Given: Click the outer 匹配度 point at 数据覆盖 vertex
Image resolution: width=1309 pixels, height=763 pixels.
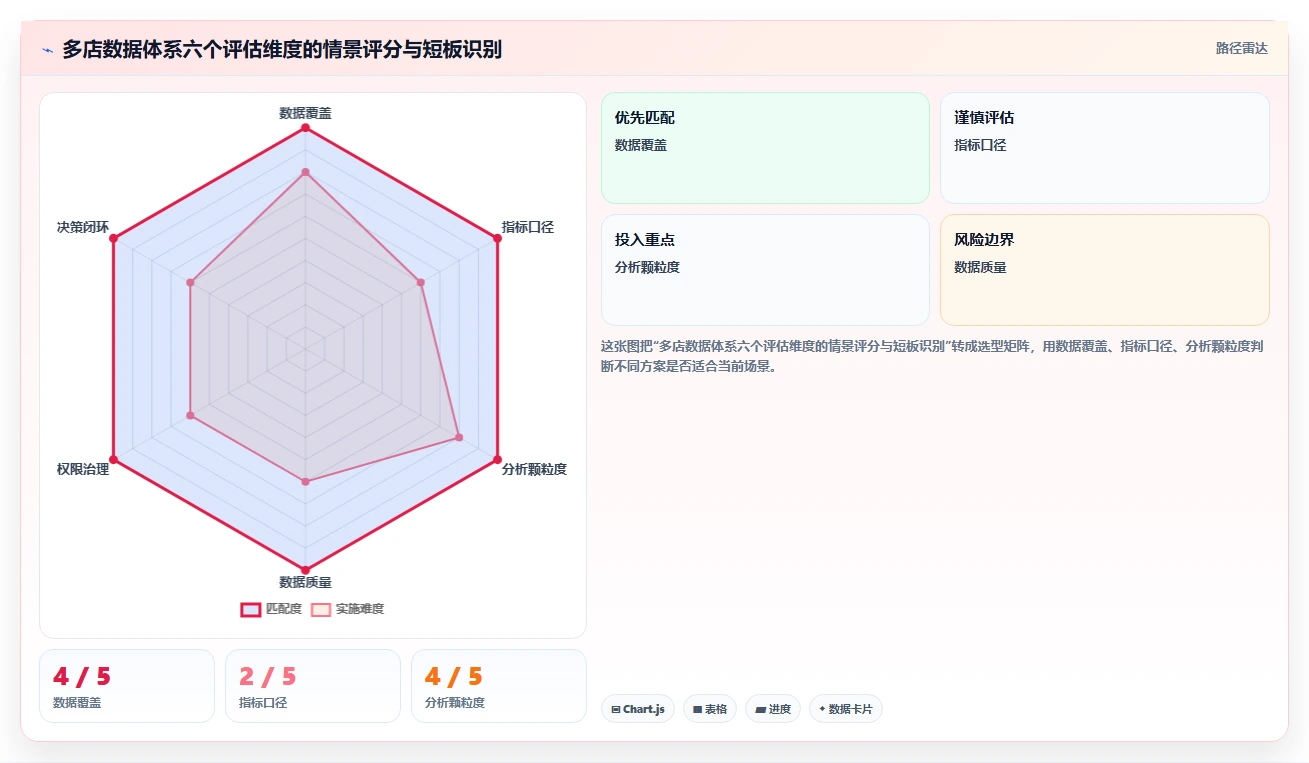Looking at the screenshot, I should click(305, 127).
